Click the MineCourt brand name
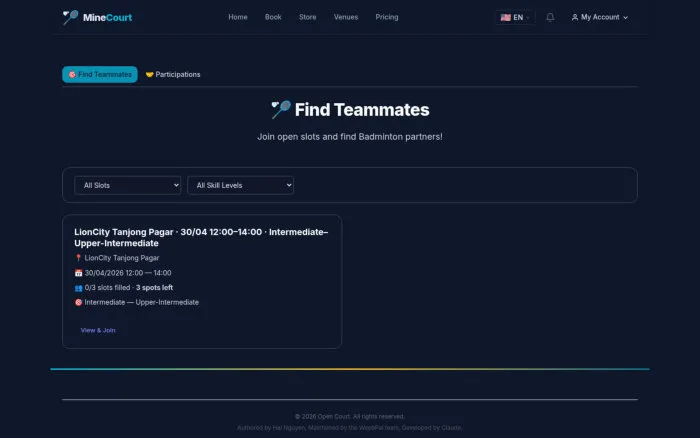The width and height of the screenshot is (700, 438). pos(107,17)
